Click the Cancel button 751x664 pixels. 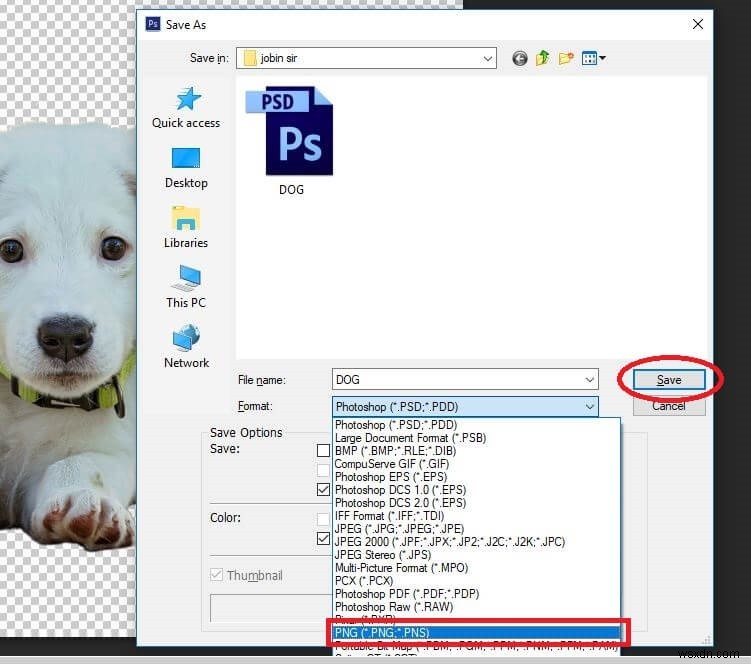(669, 406)
